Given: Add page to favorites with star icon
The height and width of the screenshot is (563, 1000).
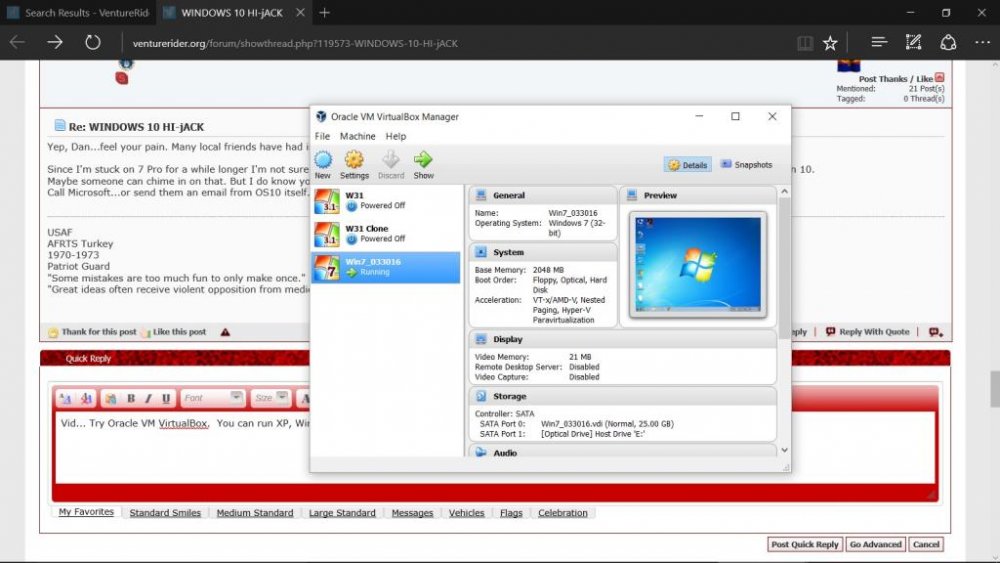Looking at the screenshot, I should (830, 43).
